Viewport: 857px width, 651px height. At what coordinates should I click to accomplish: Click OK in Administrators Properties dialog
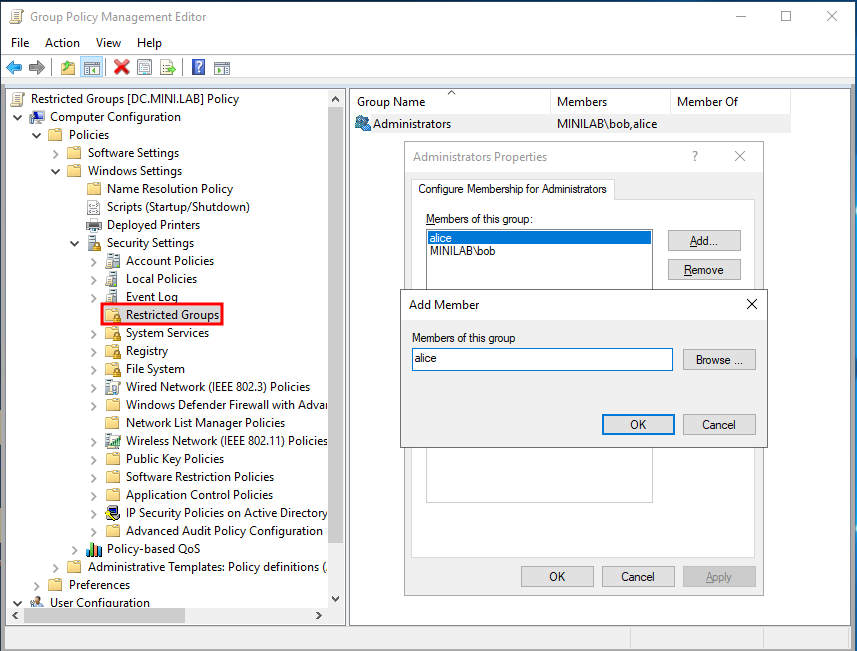pos(557,577)
